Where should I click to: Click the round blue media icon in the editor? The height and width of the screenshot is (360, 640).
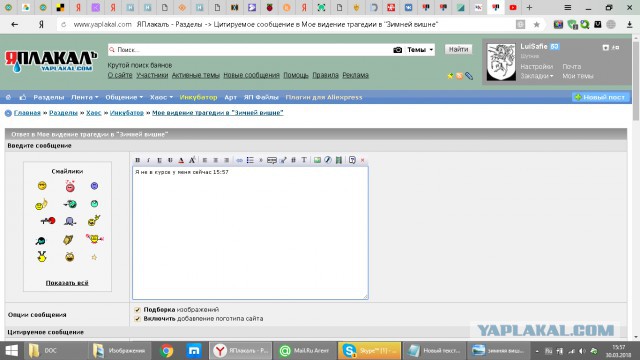(x=328, y=160)
